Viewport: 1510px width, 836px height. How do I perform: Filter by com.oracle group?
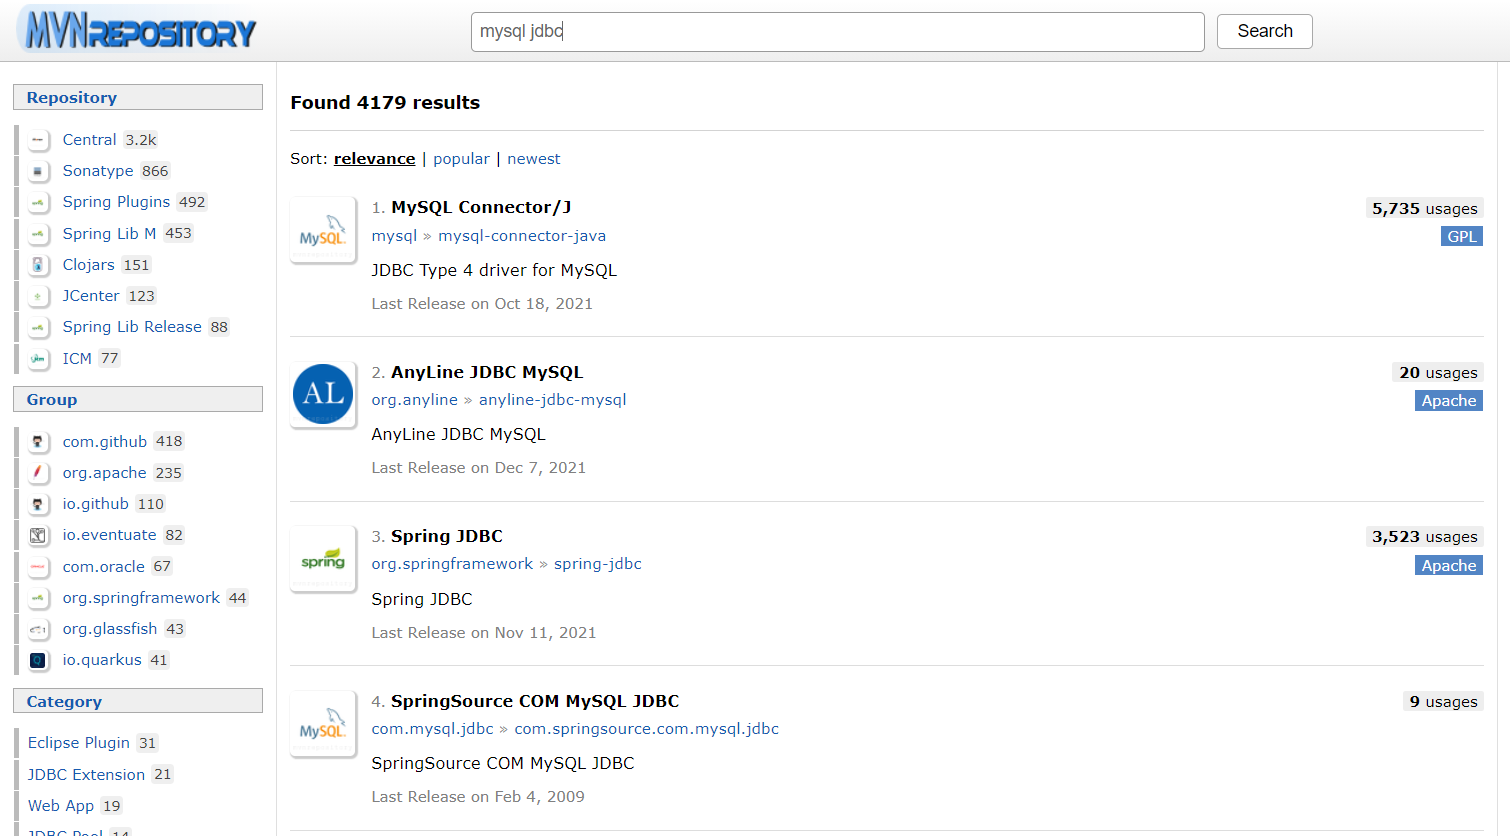click(x=103, y=567)
